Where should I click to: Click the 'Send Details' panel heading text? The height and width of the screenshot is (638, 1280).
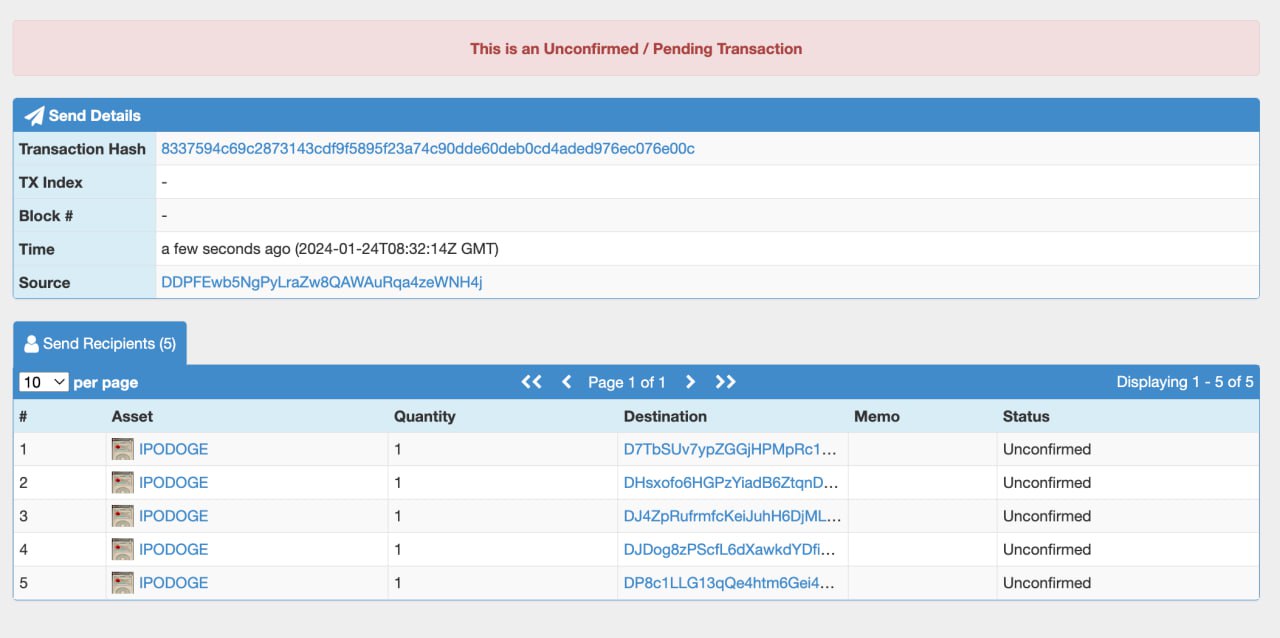95,115
